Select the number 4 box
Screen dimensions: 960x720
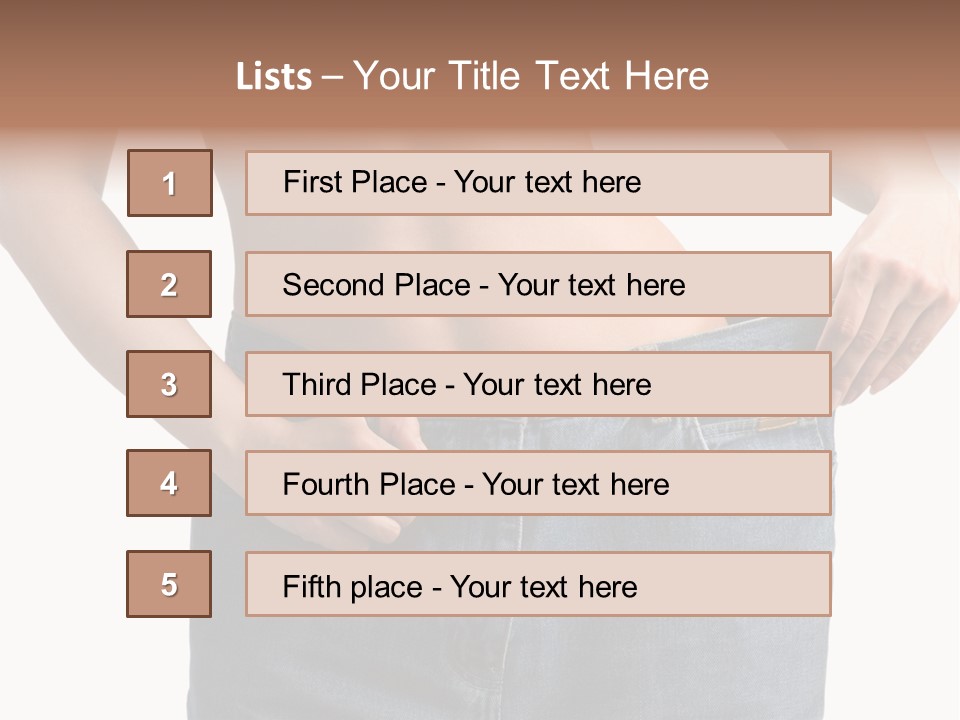pos(169,483)
